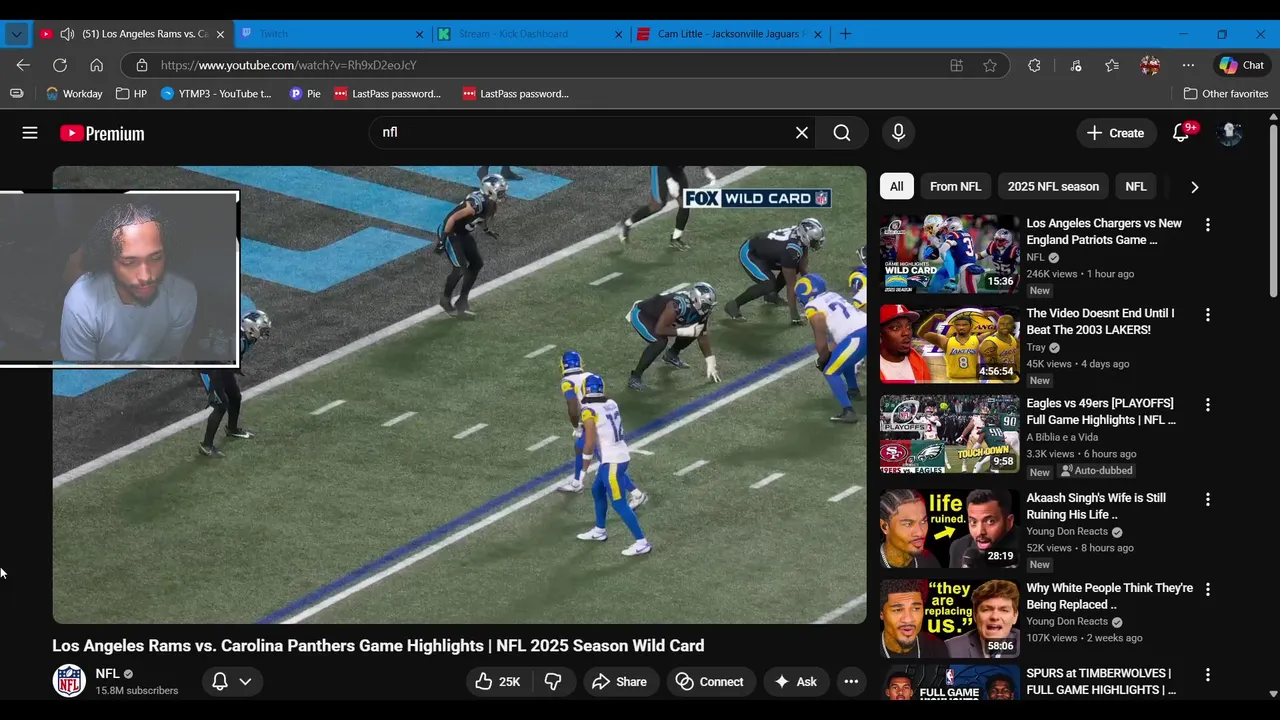
Task: Open the HP bookmarks folder
Action: pyautogui.click(x=131, y=94)
